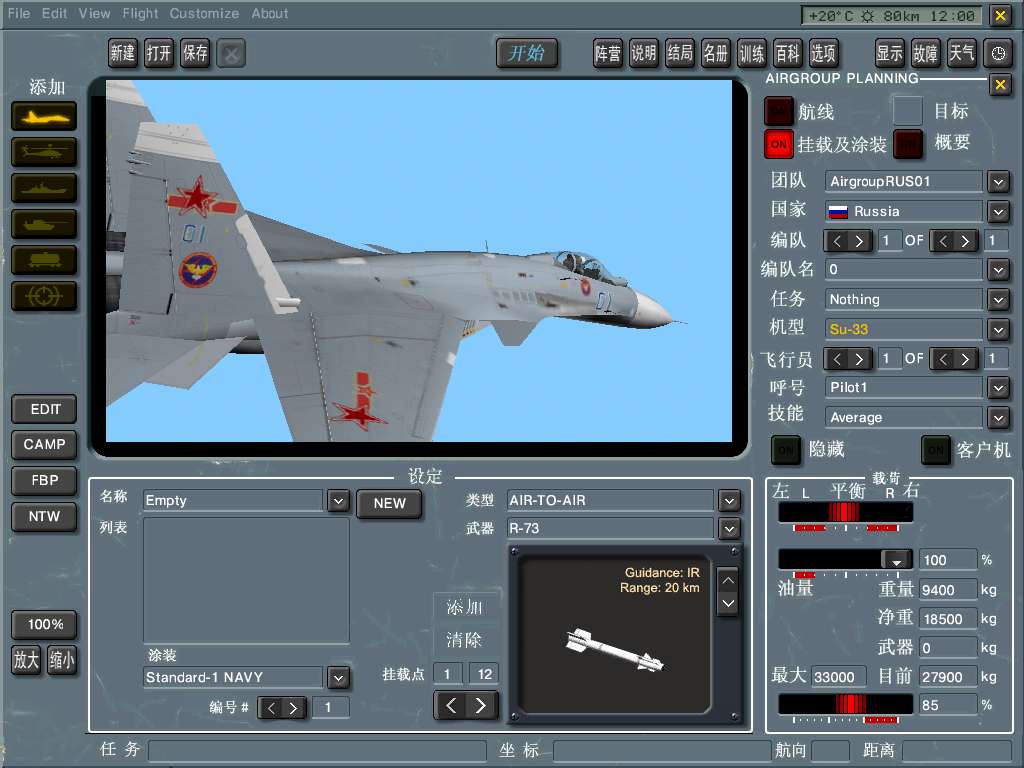The height and width of the screenshot is (768, 1024).
Task: Increase the 编号 # number stepper
Action: tap(294, 707)
